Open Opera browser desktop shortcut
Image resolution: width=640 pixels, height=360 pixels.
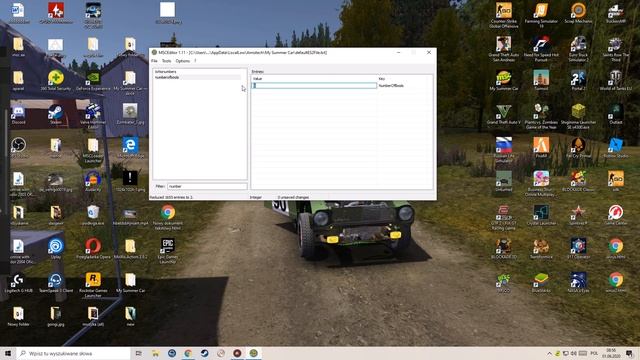pos(93,249)
